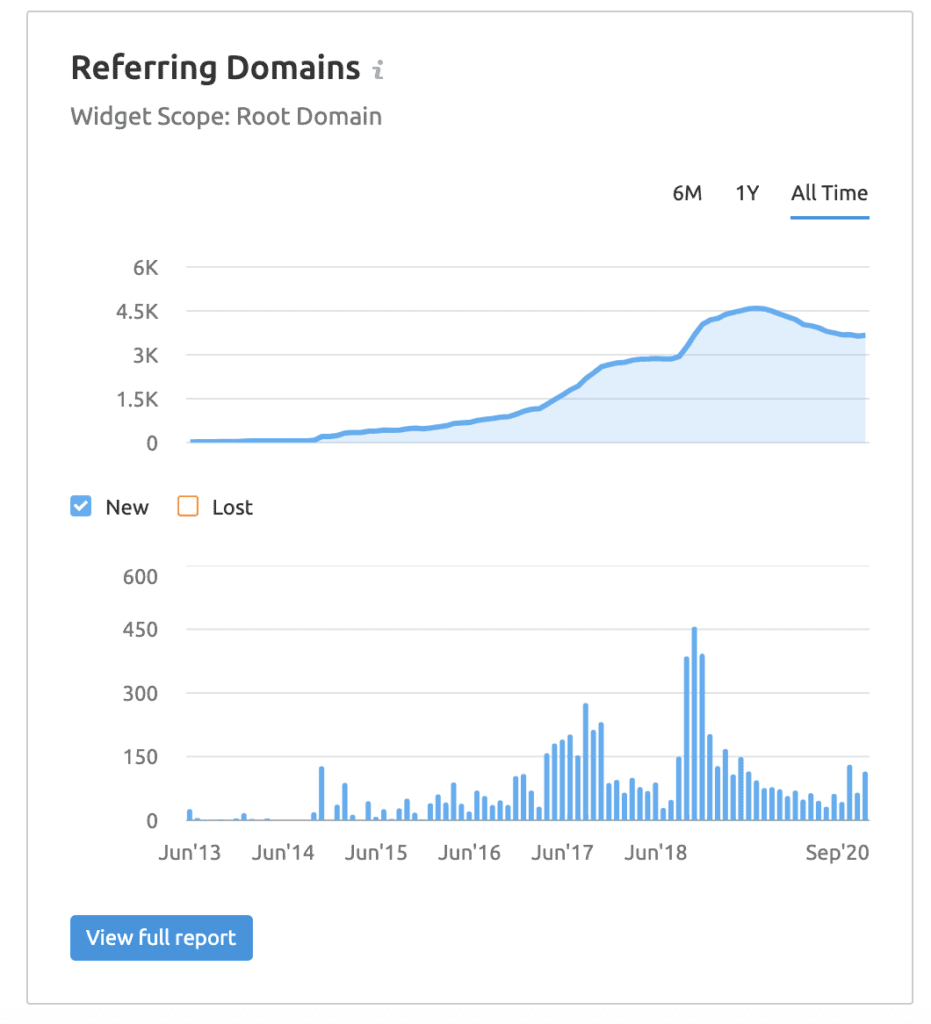931x1024 pixels.
Task: Click the Jun'15 axis label
Action: pos(376,853)
